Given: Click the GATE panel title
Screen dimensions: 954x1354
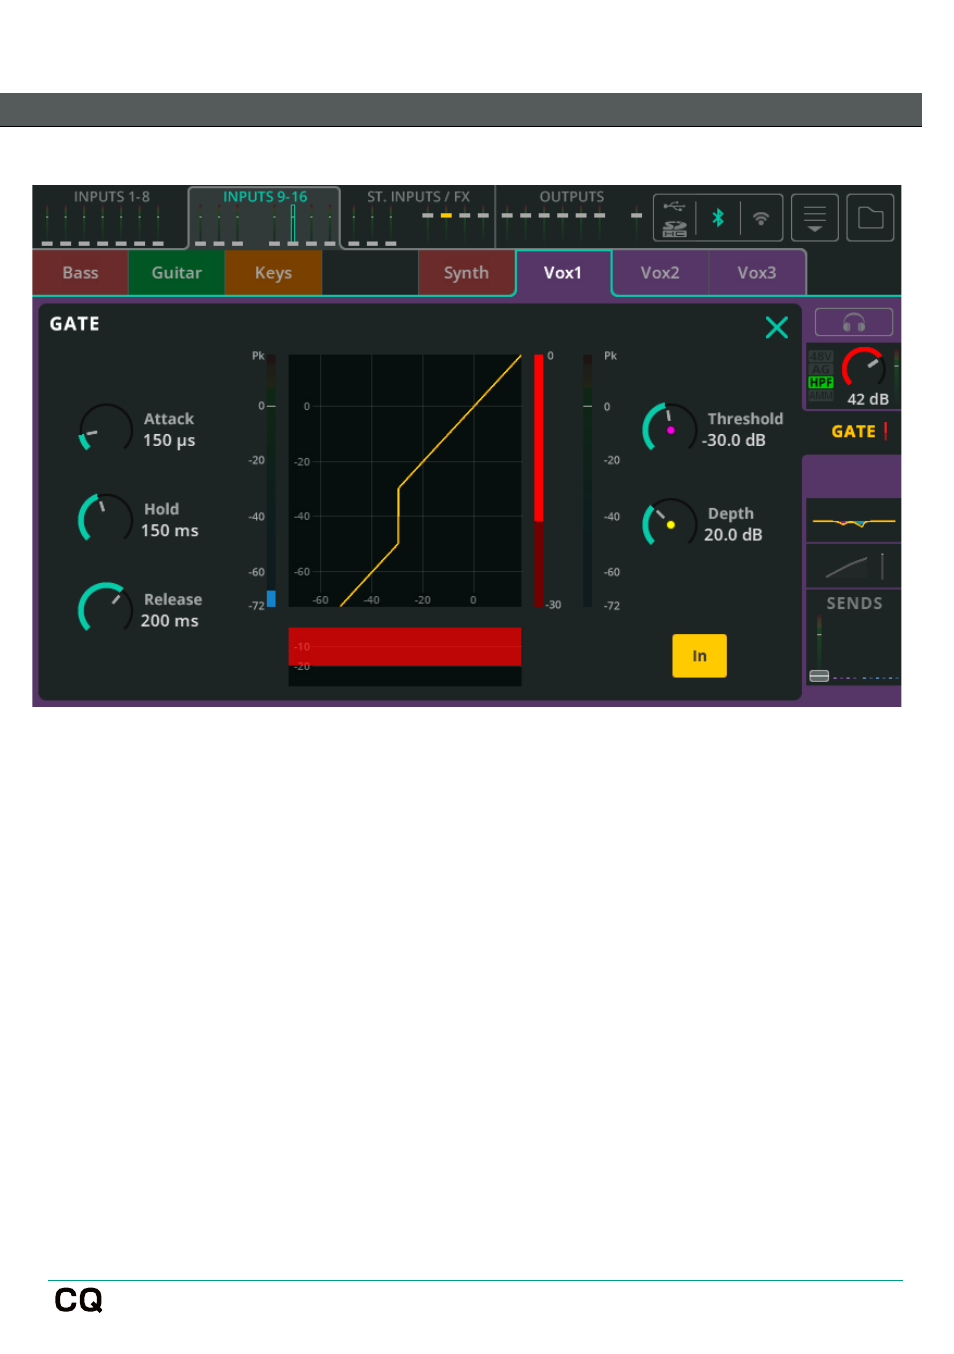Looking at the screenshot, I should 75,324.
